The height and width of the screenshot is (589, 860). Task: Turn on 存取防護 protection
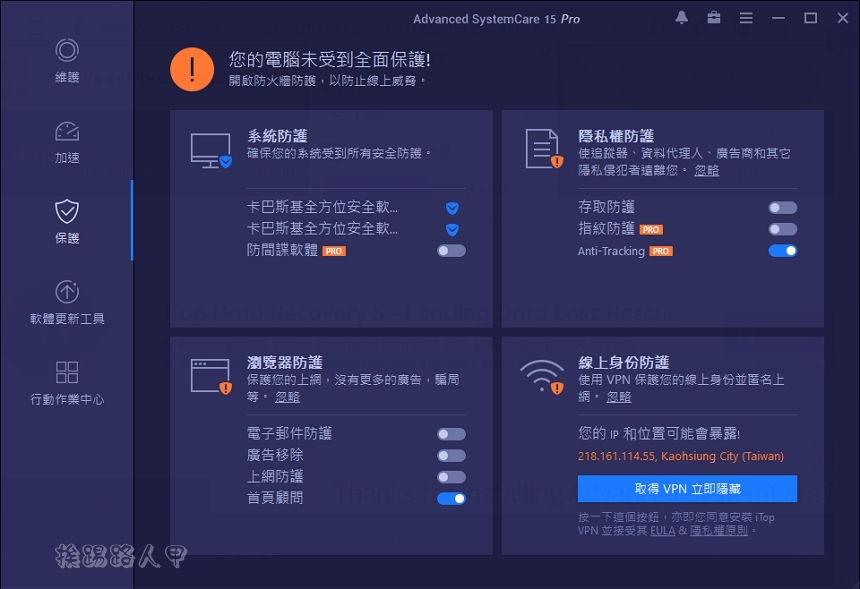coord(781,206)
